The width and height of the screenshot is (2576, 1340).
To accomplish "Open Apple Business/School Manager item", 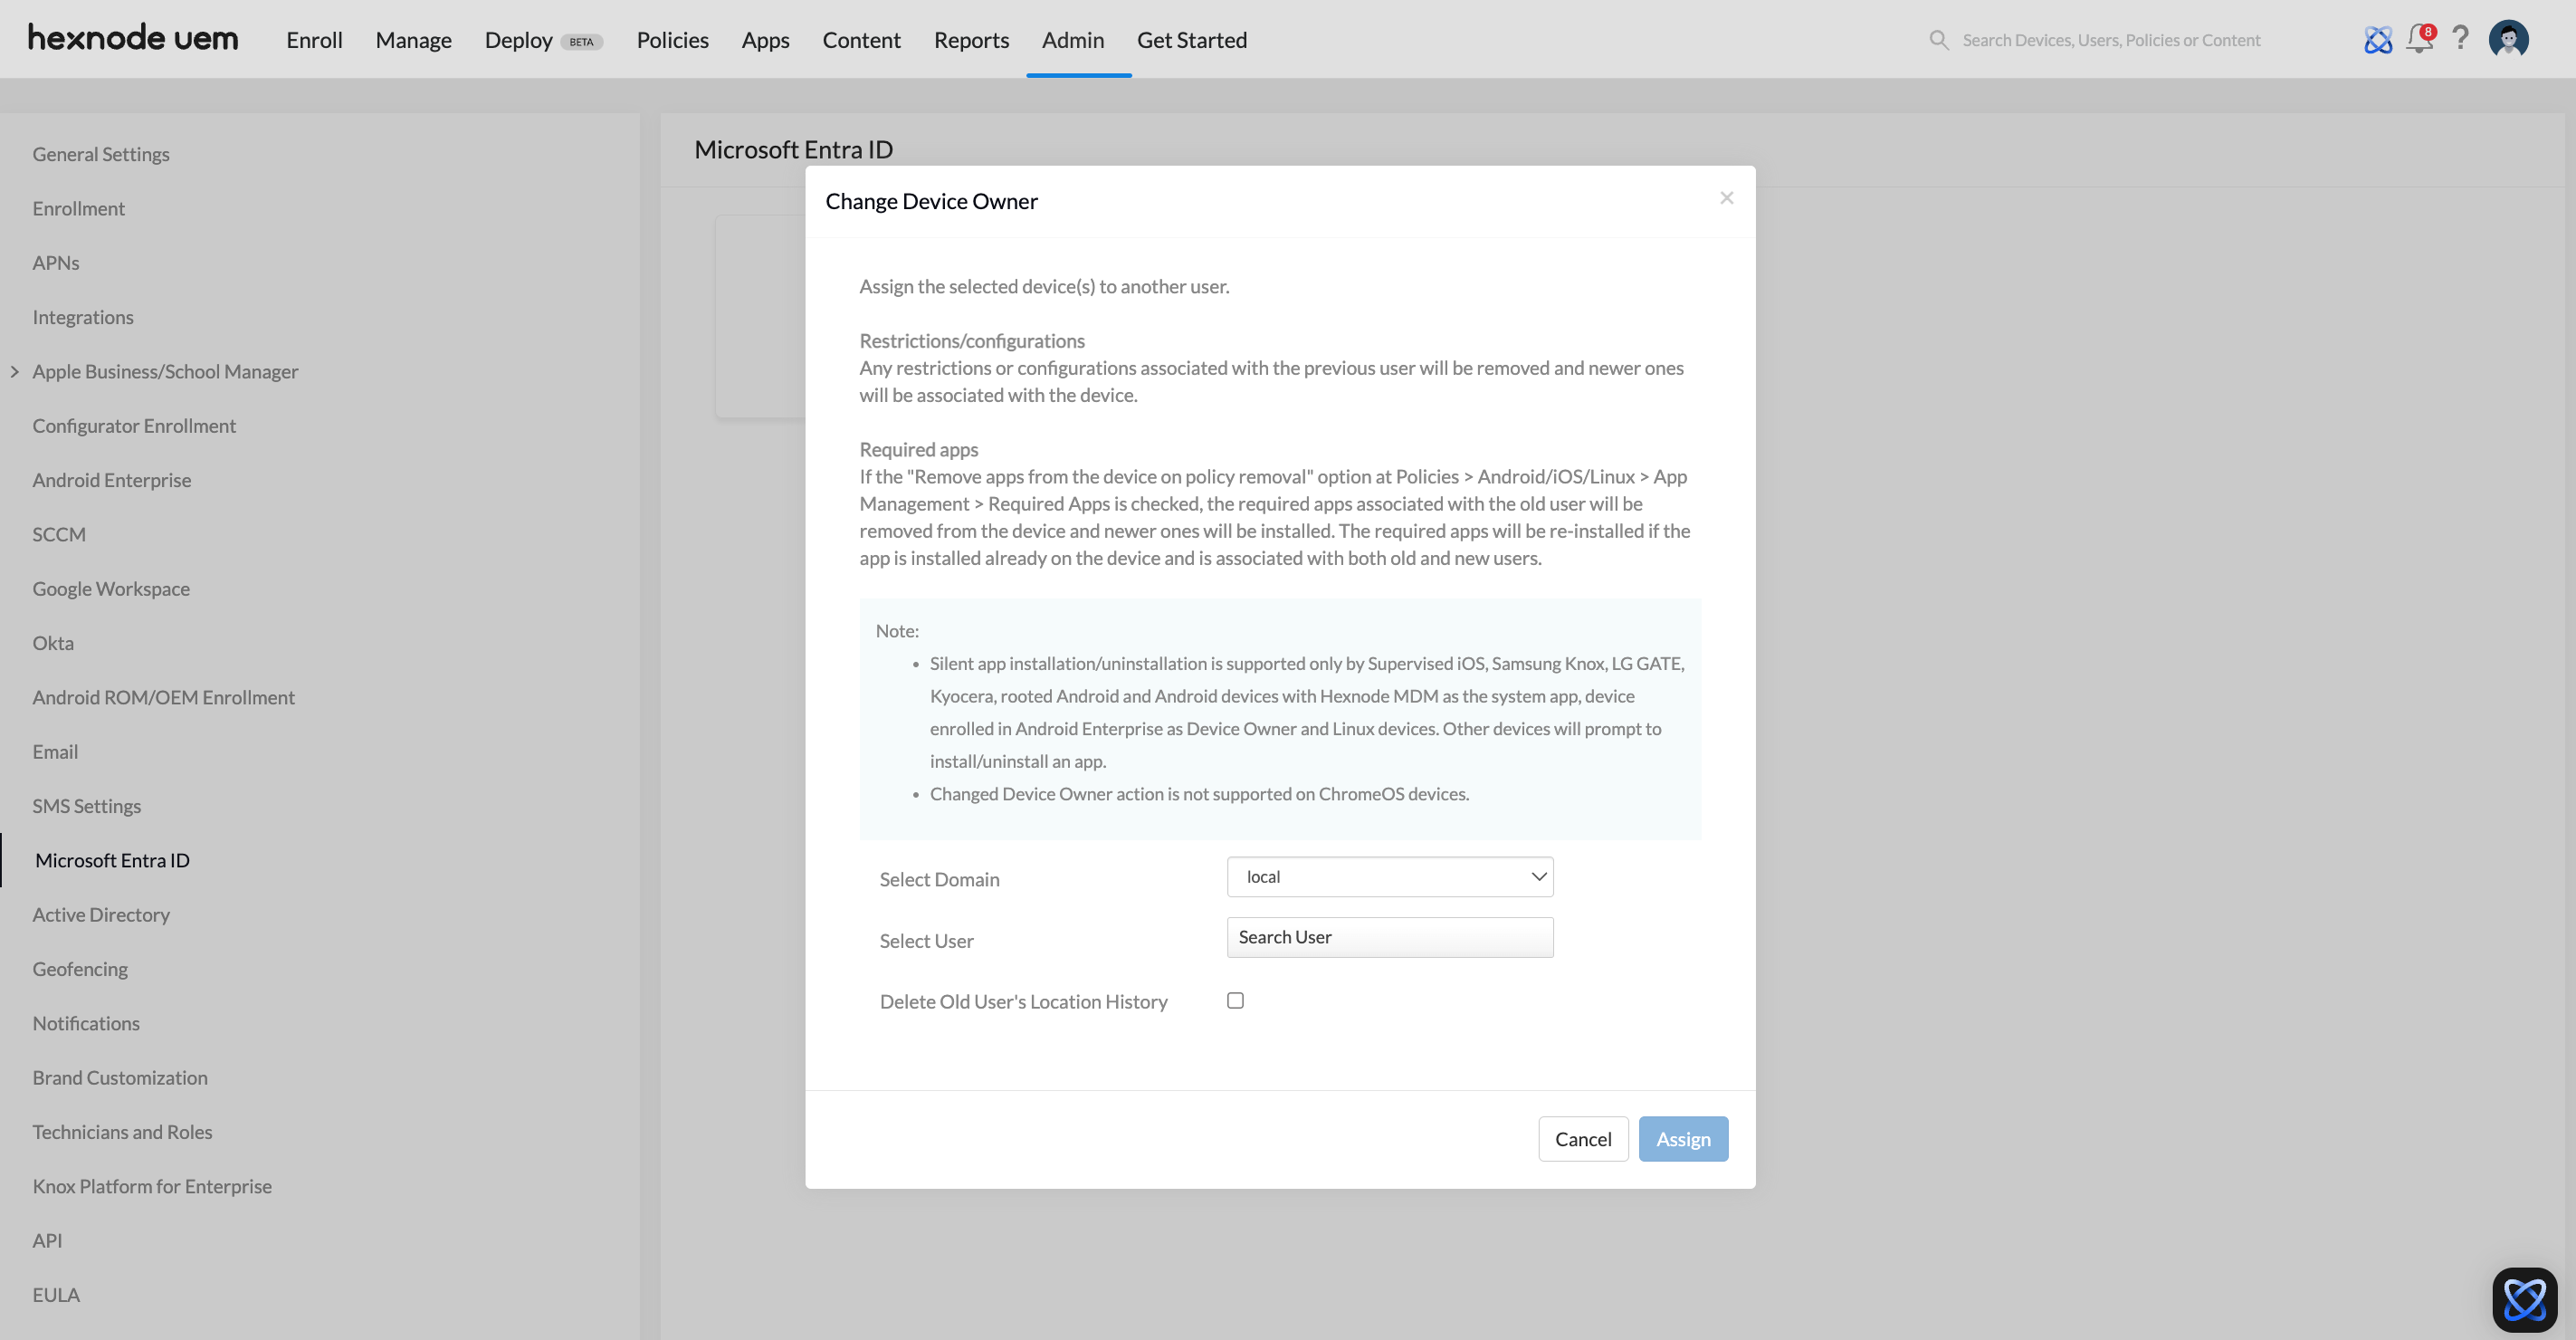I will (165, 372).
